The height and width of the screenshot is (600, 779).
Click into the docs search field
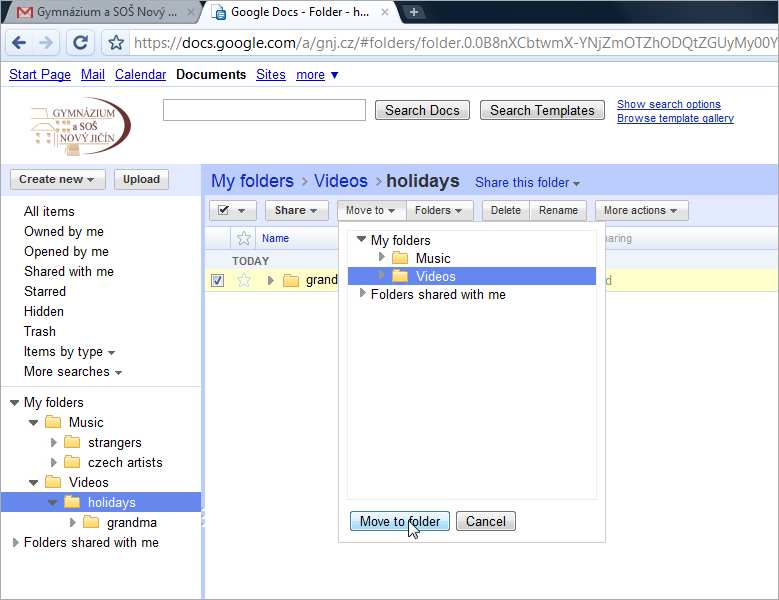point(264,110)
